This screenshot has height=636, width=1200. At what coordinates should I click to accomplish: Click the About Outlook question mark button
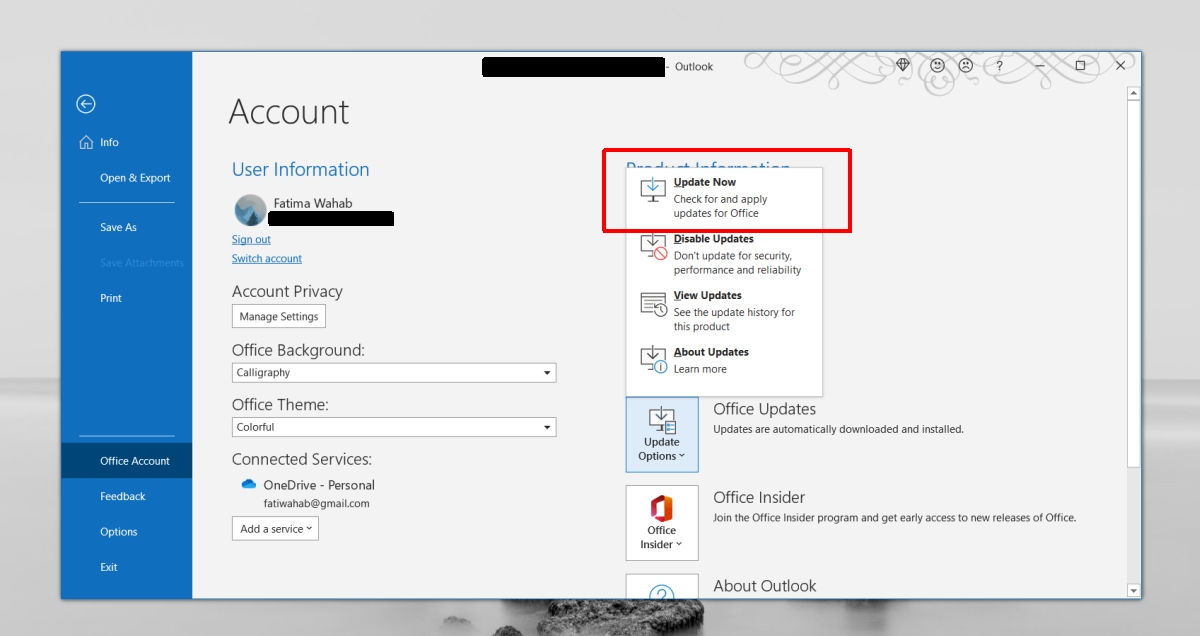tap(662, 586)
